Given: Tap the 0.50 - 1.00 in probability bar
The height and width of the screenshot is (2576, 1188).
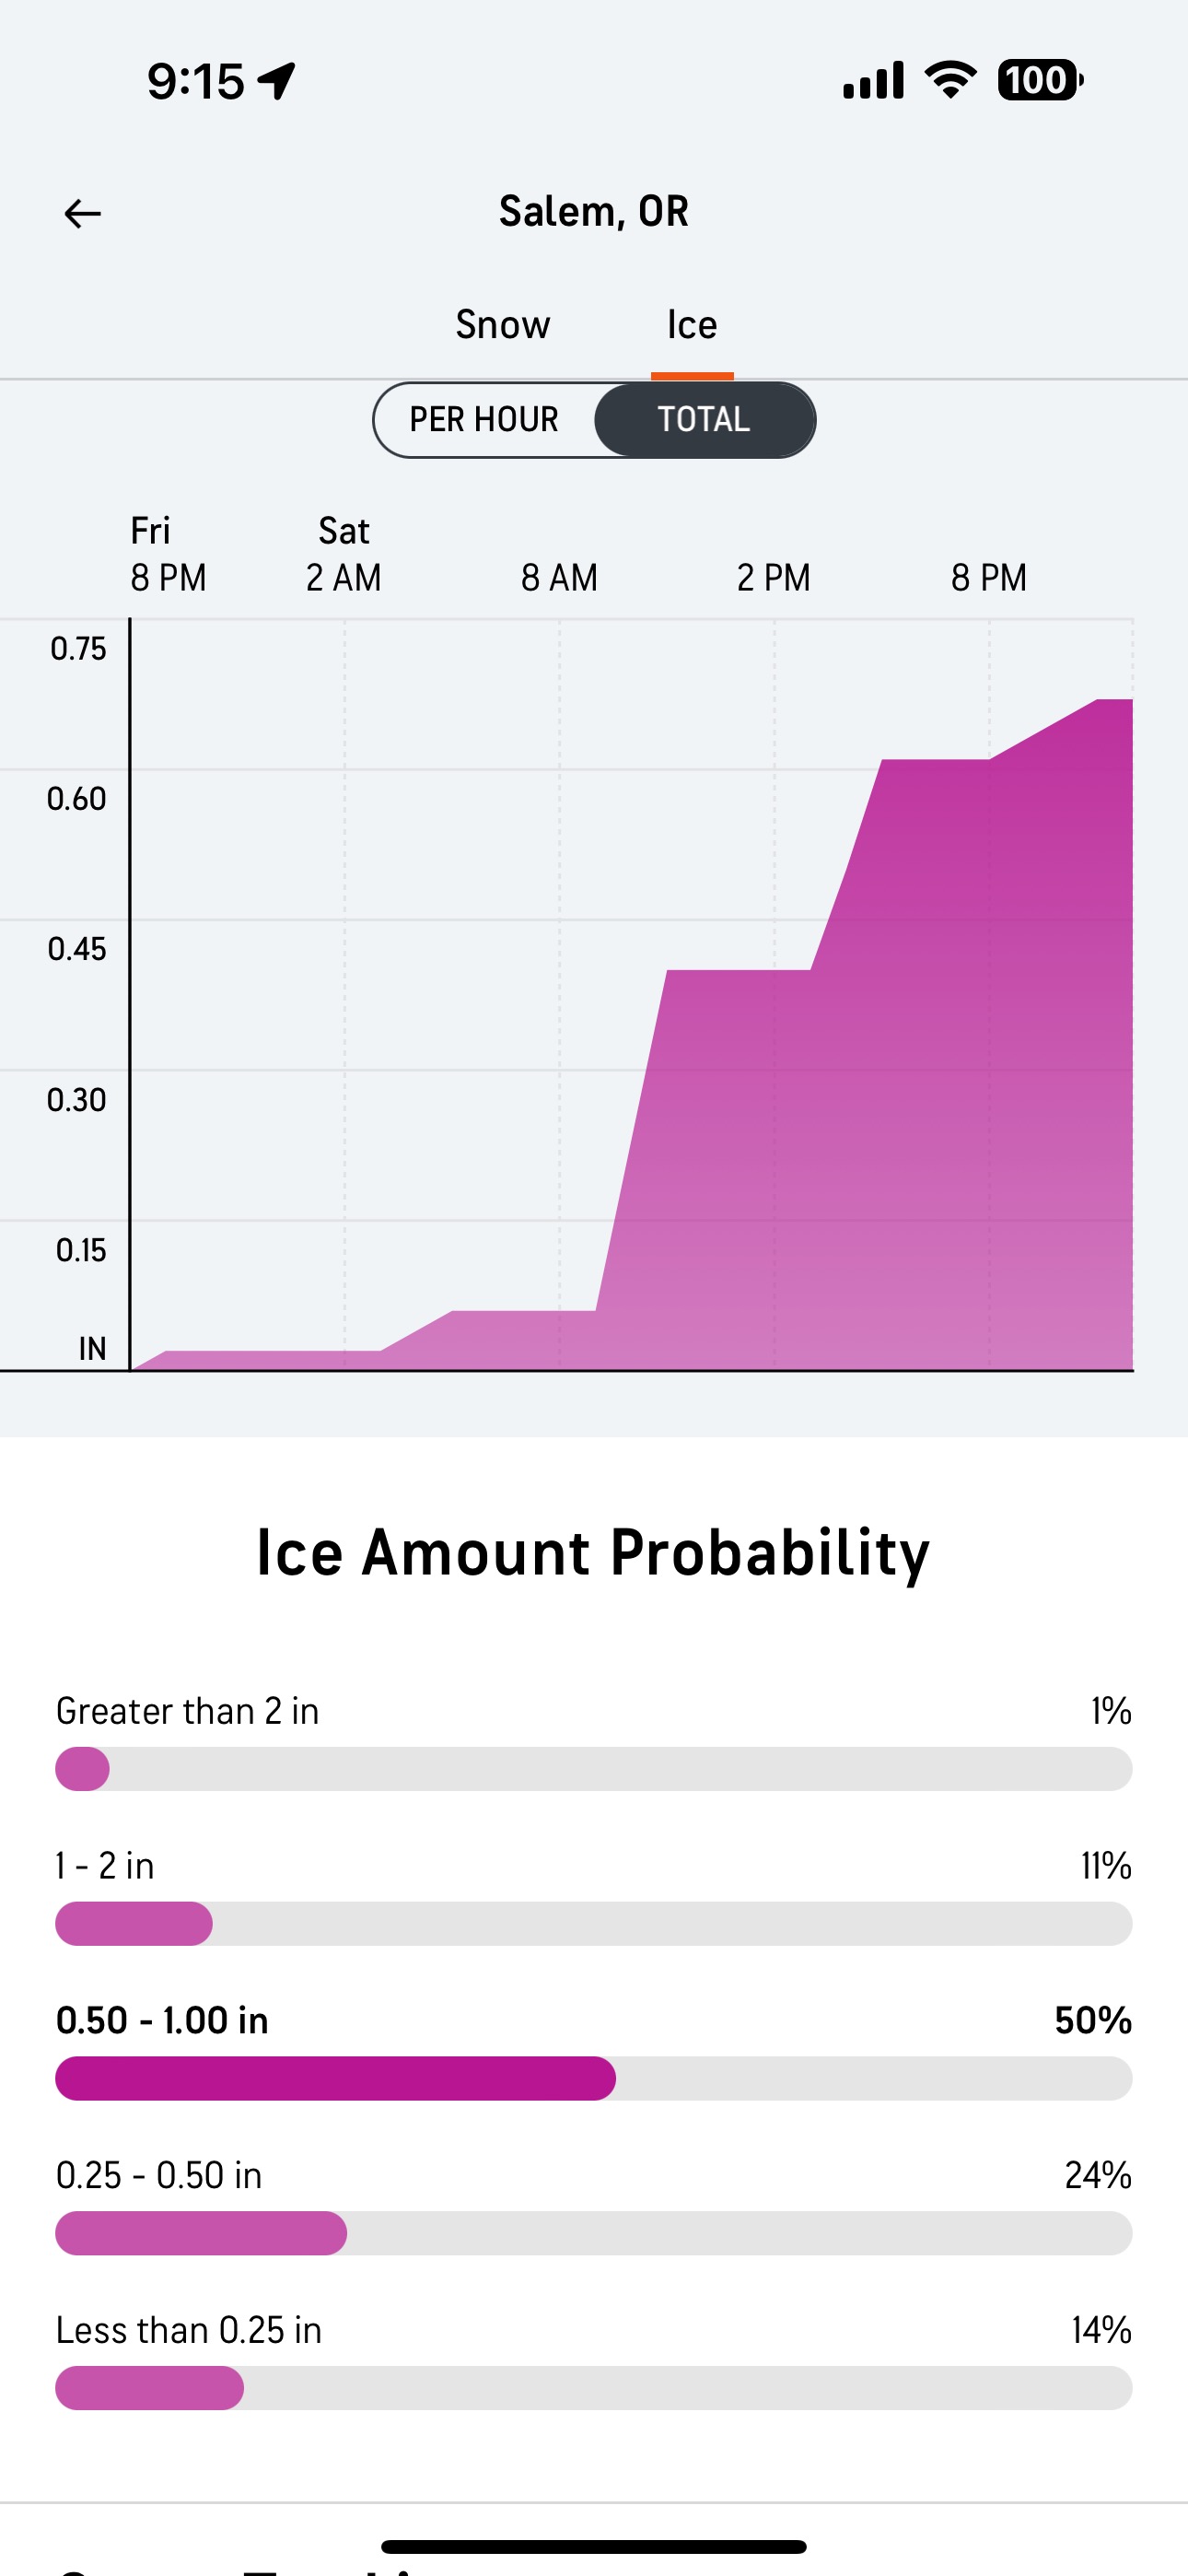Looking at the screenshot, I should click(x=594, y=2078).
